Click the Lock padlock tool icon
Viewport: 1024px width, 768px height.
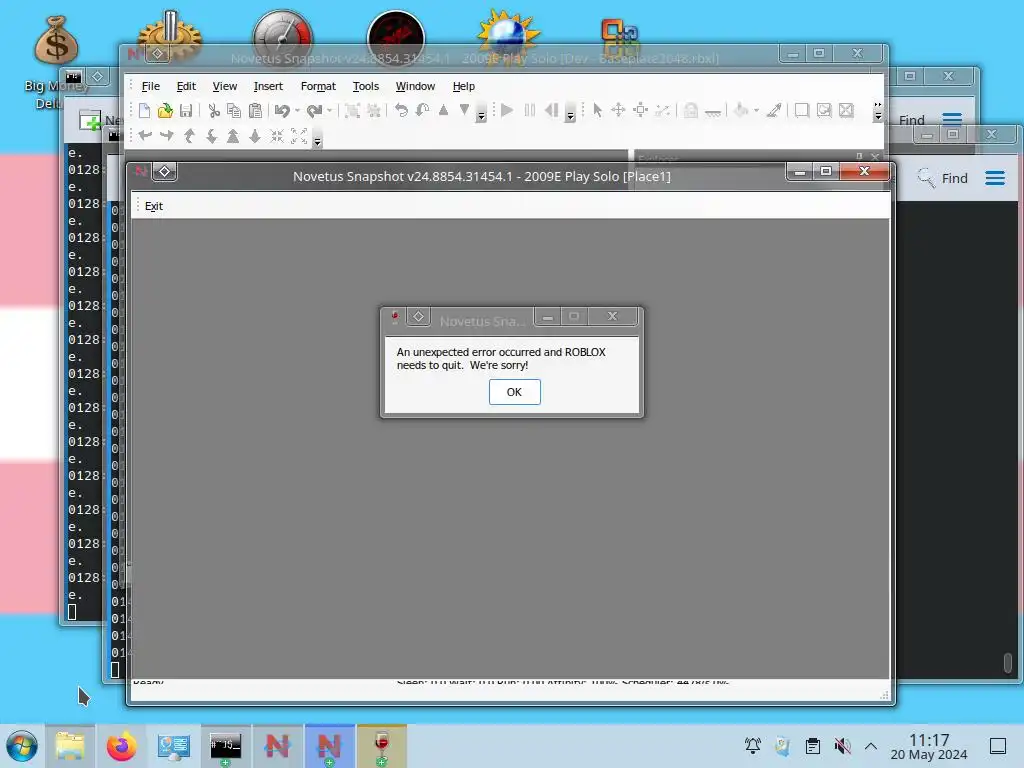[x=691, y=110]
